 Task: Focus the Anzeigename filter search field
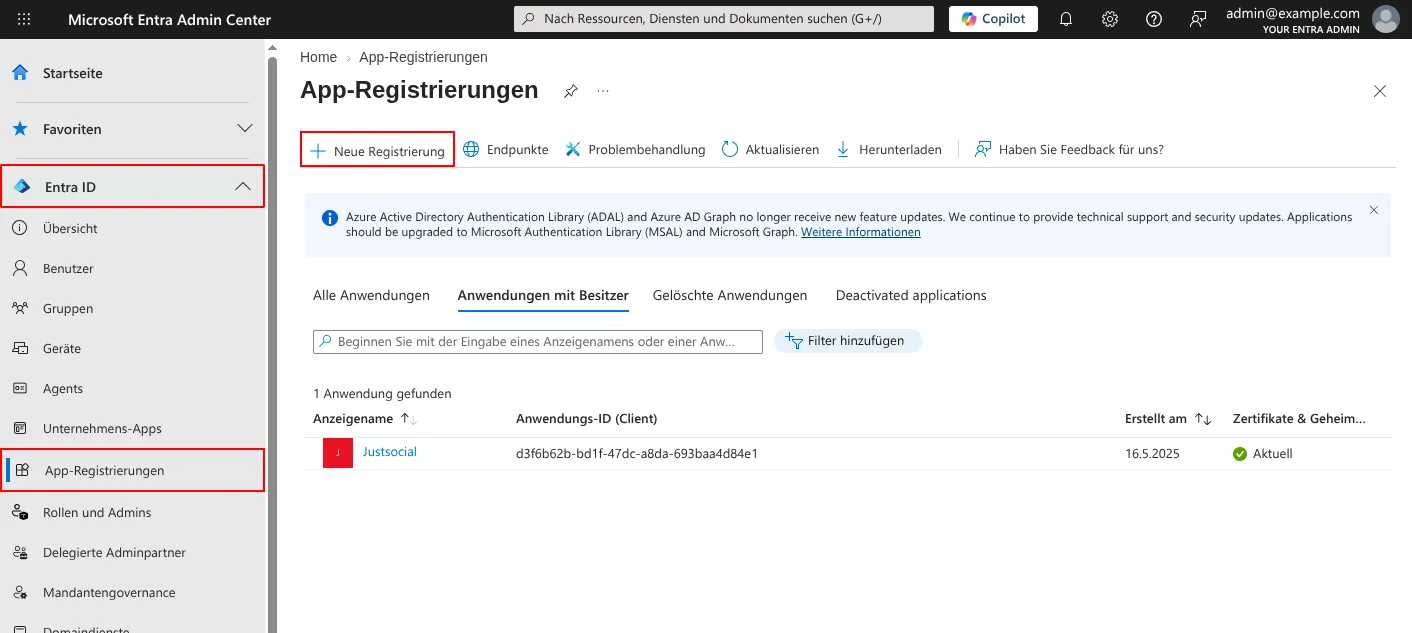click(538, 342)
